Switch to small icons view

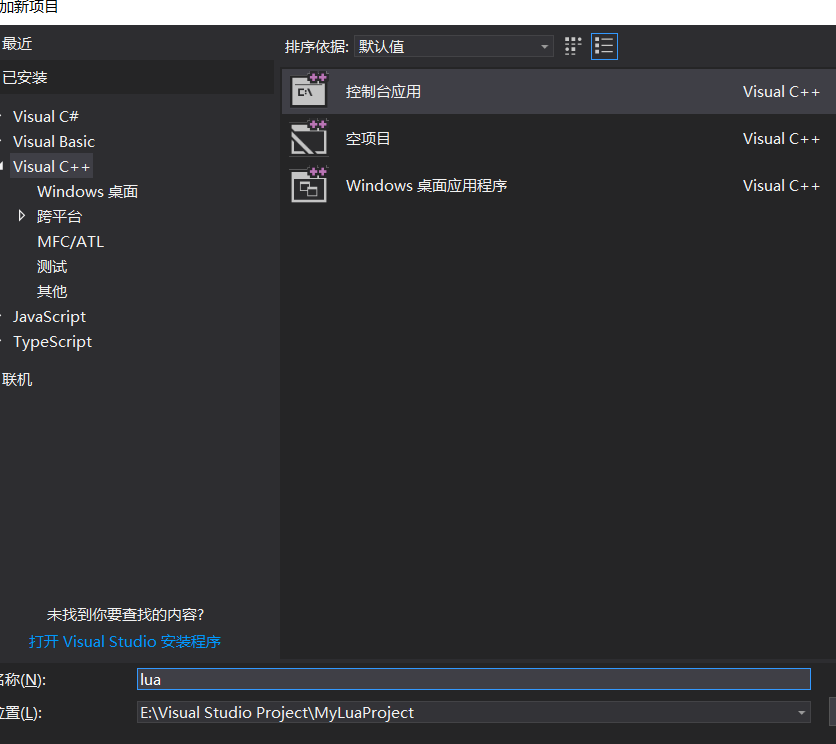pyautogui.click(x=573, y=46)
